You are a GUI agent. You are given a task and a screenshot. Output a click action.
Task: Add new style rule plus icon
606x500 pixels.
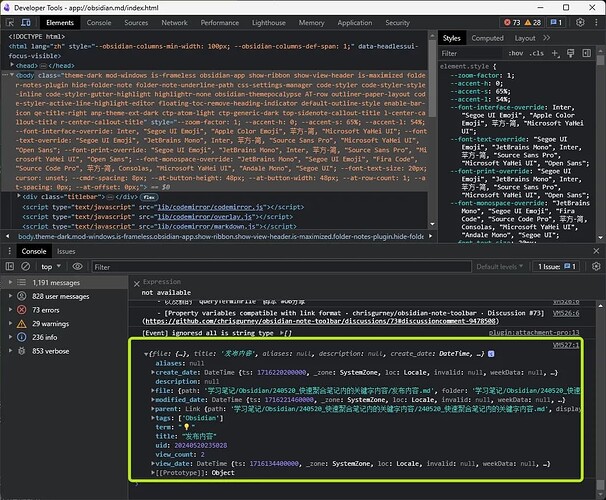coord(555,53)
